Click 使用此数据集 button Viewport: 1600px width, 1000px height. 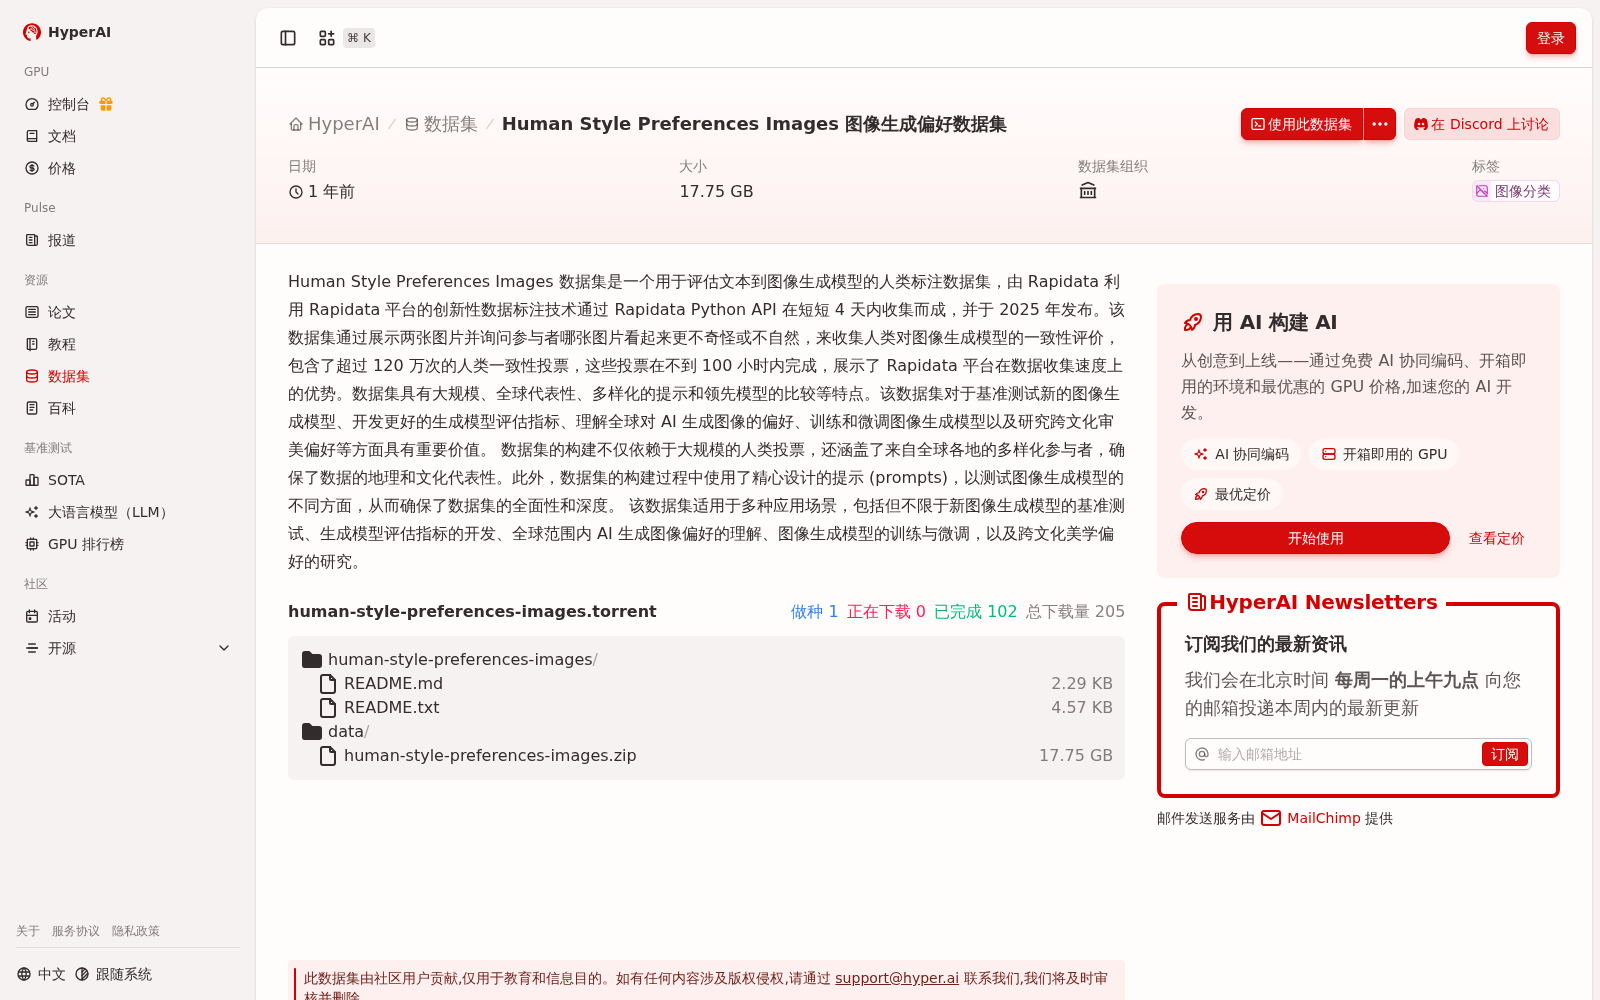tap(1302, 124)
